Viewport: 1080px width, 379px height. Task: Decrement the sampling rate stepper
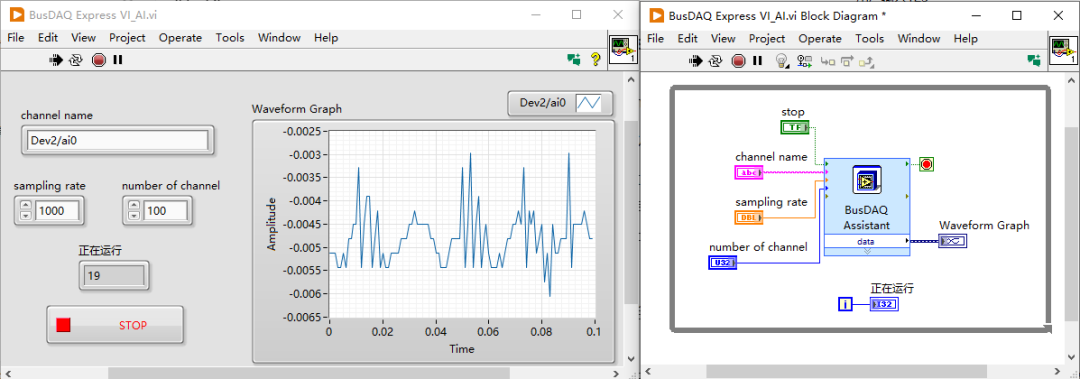(25, 215)
